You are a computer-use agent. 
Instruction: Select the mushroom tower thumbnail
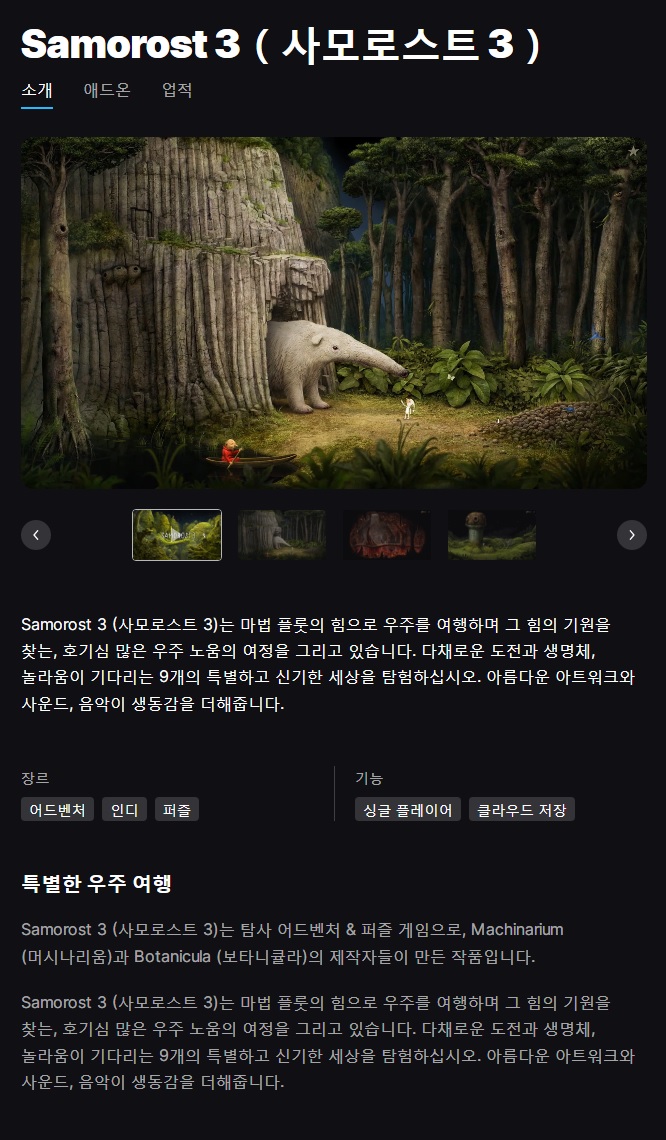click(492, 535)
